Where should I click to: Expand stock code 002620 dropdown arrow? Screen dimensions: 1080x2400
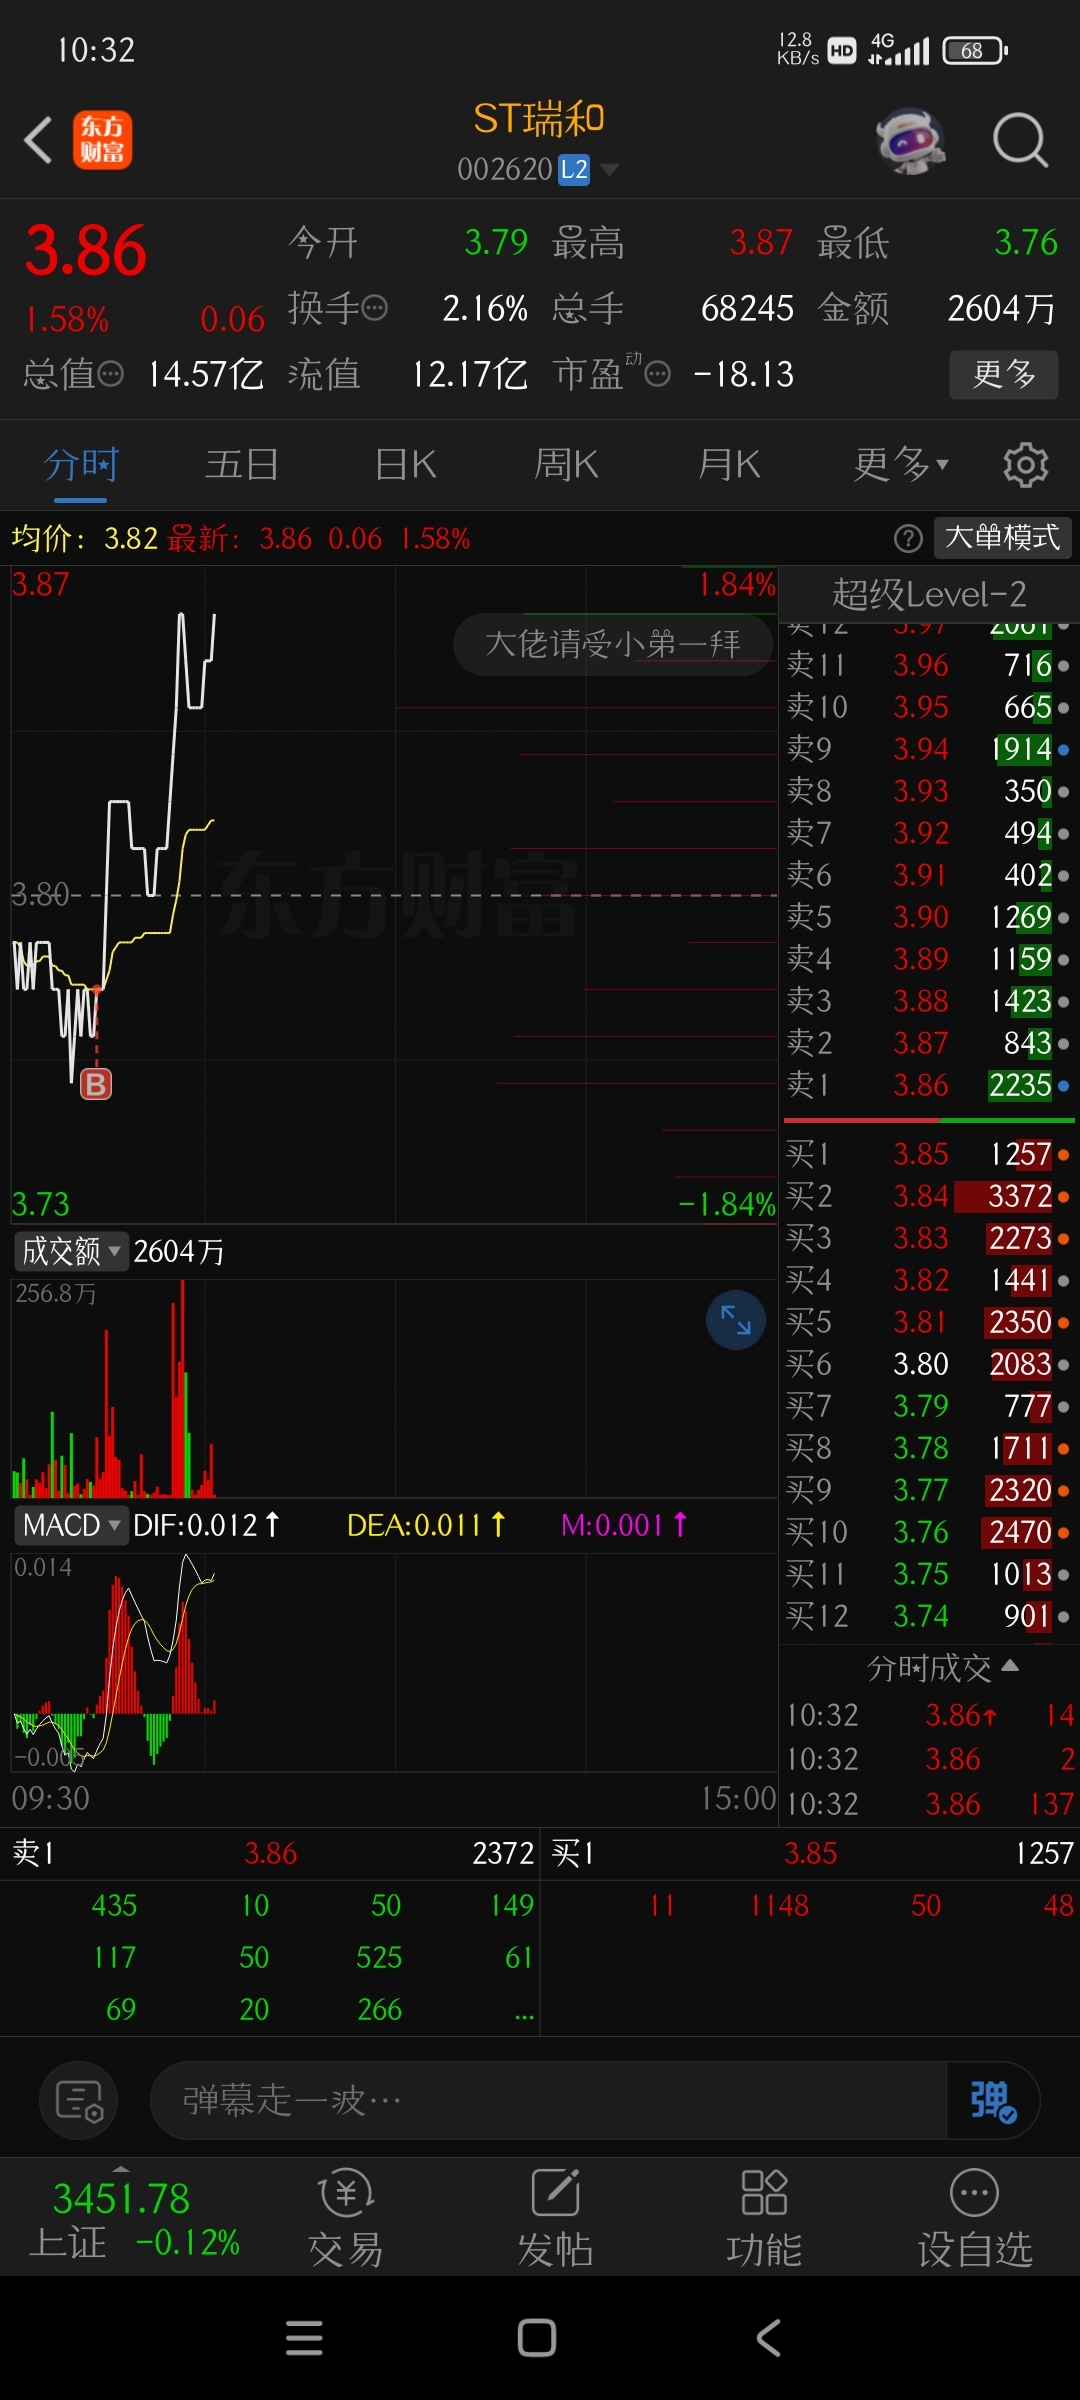609,170
